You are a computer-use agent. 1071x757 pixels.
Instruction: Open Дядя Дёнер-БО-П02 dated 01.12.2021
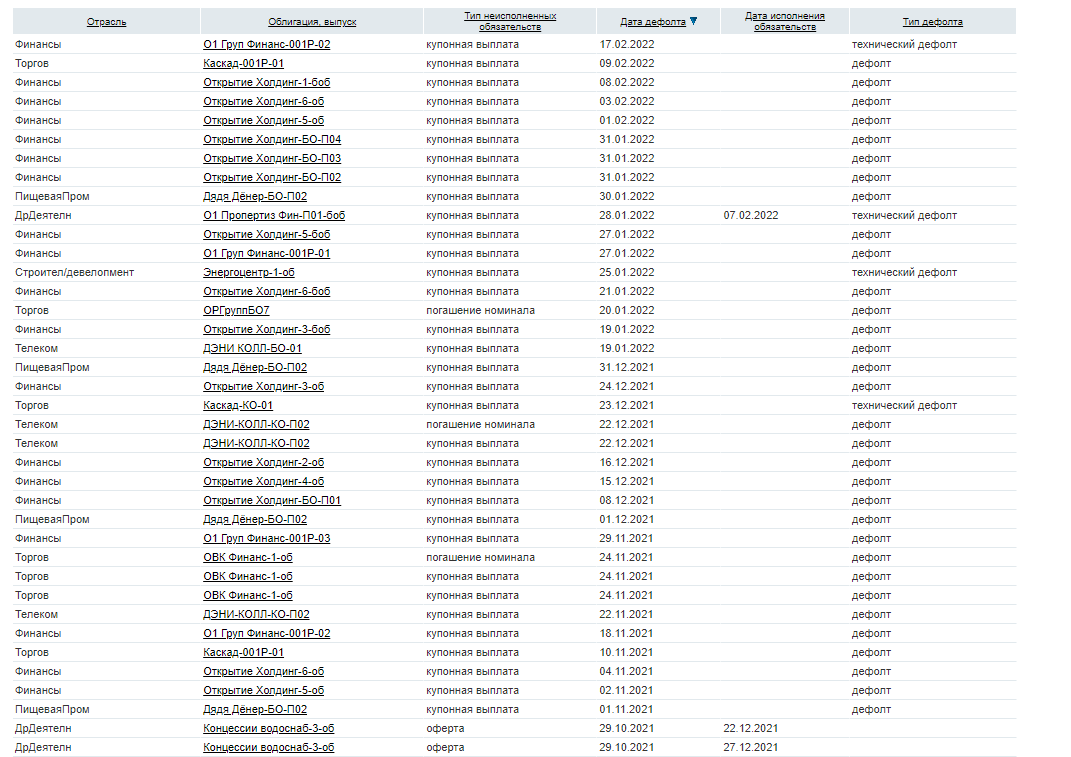255,520
